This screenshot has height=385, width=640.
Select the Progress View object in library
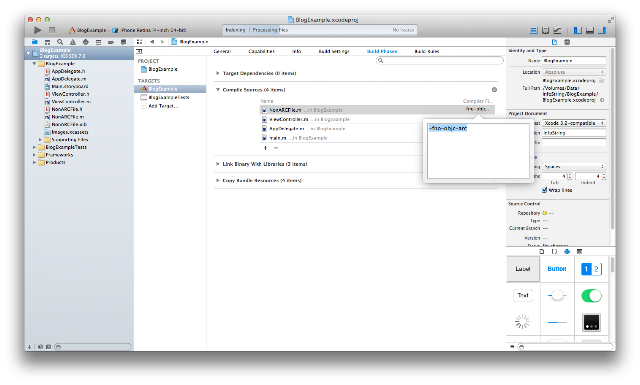[557, 322]
